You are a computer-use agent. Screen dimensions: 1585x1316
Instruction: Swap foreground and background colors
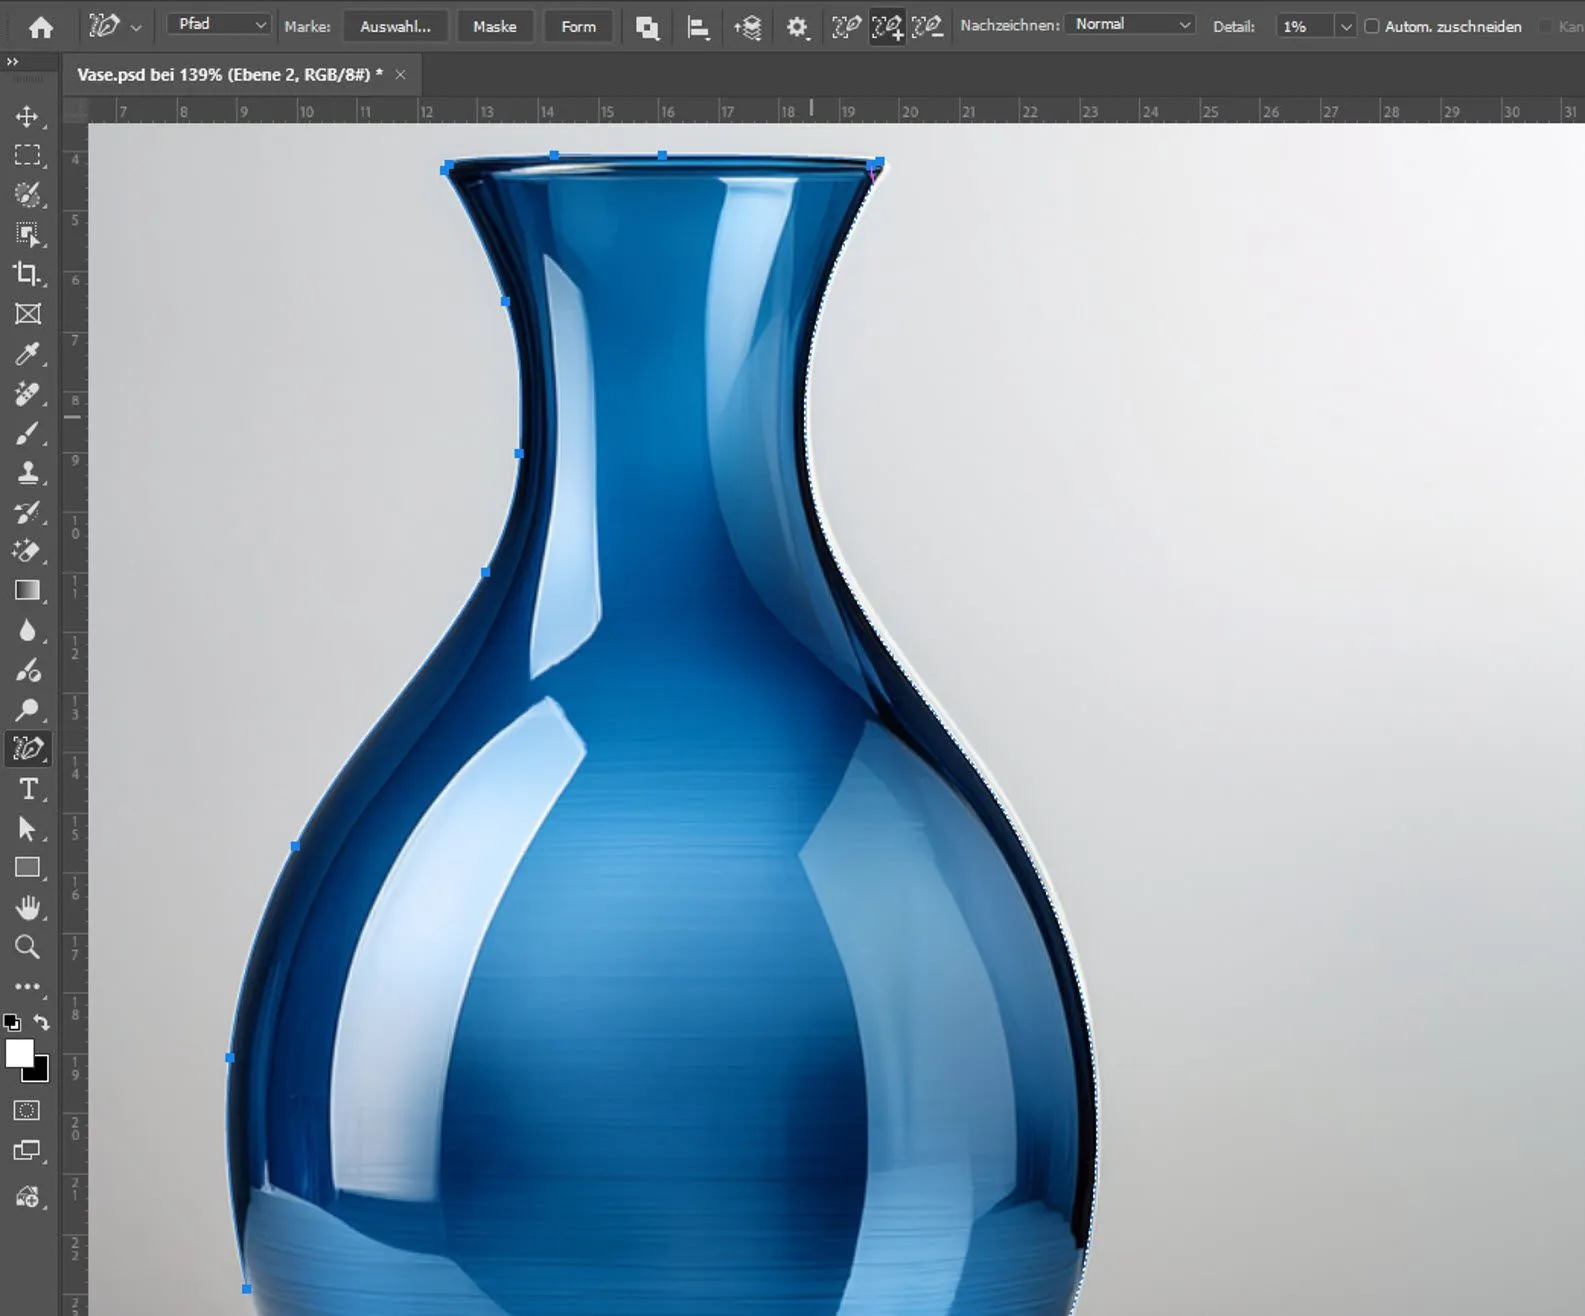click(x=42, y=1022)
